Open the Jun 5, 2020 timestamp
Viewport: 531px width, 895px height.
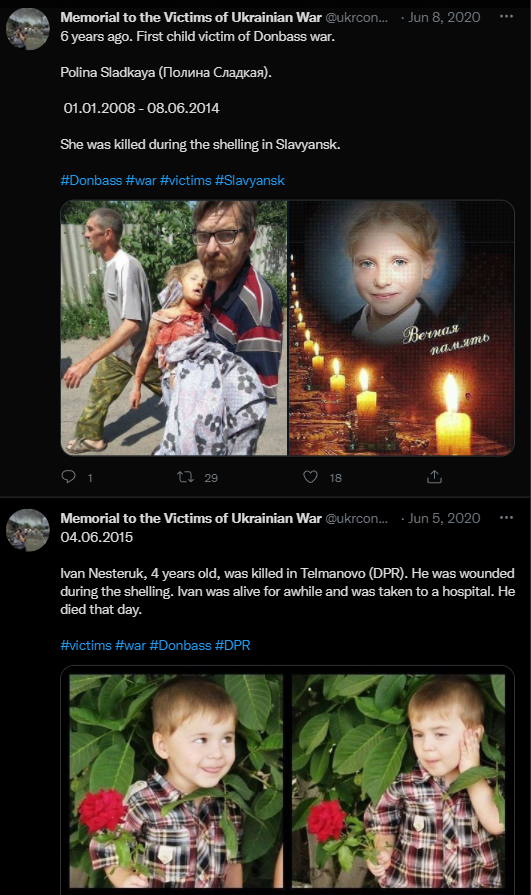444,518
